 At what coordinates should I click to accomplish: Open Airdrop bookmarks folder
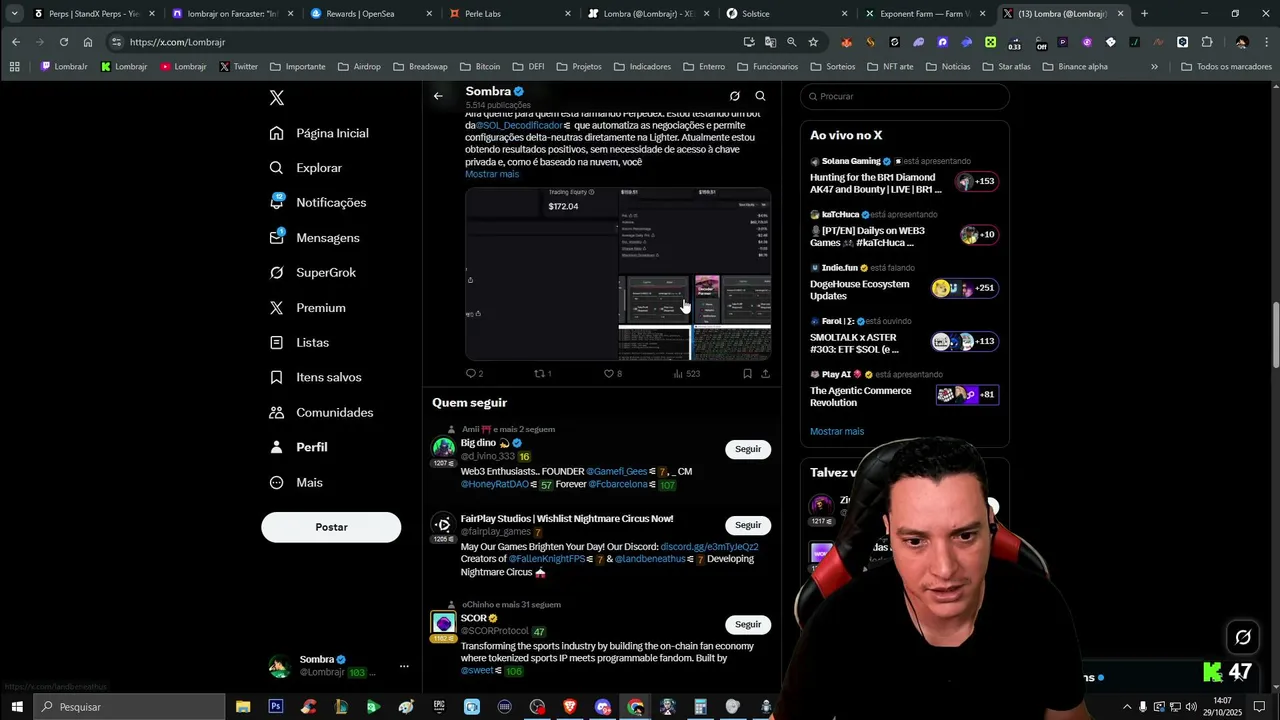359,67
